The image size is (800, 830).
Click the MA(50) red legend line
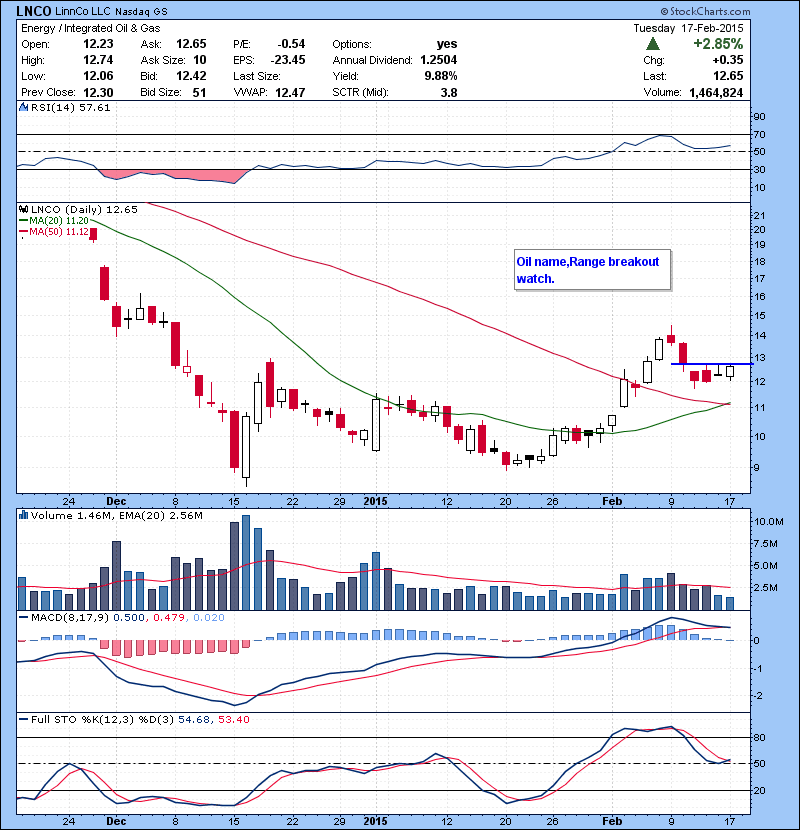(x=23, y=232)
